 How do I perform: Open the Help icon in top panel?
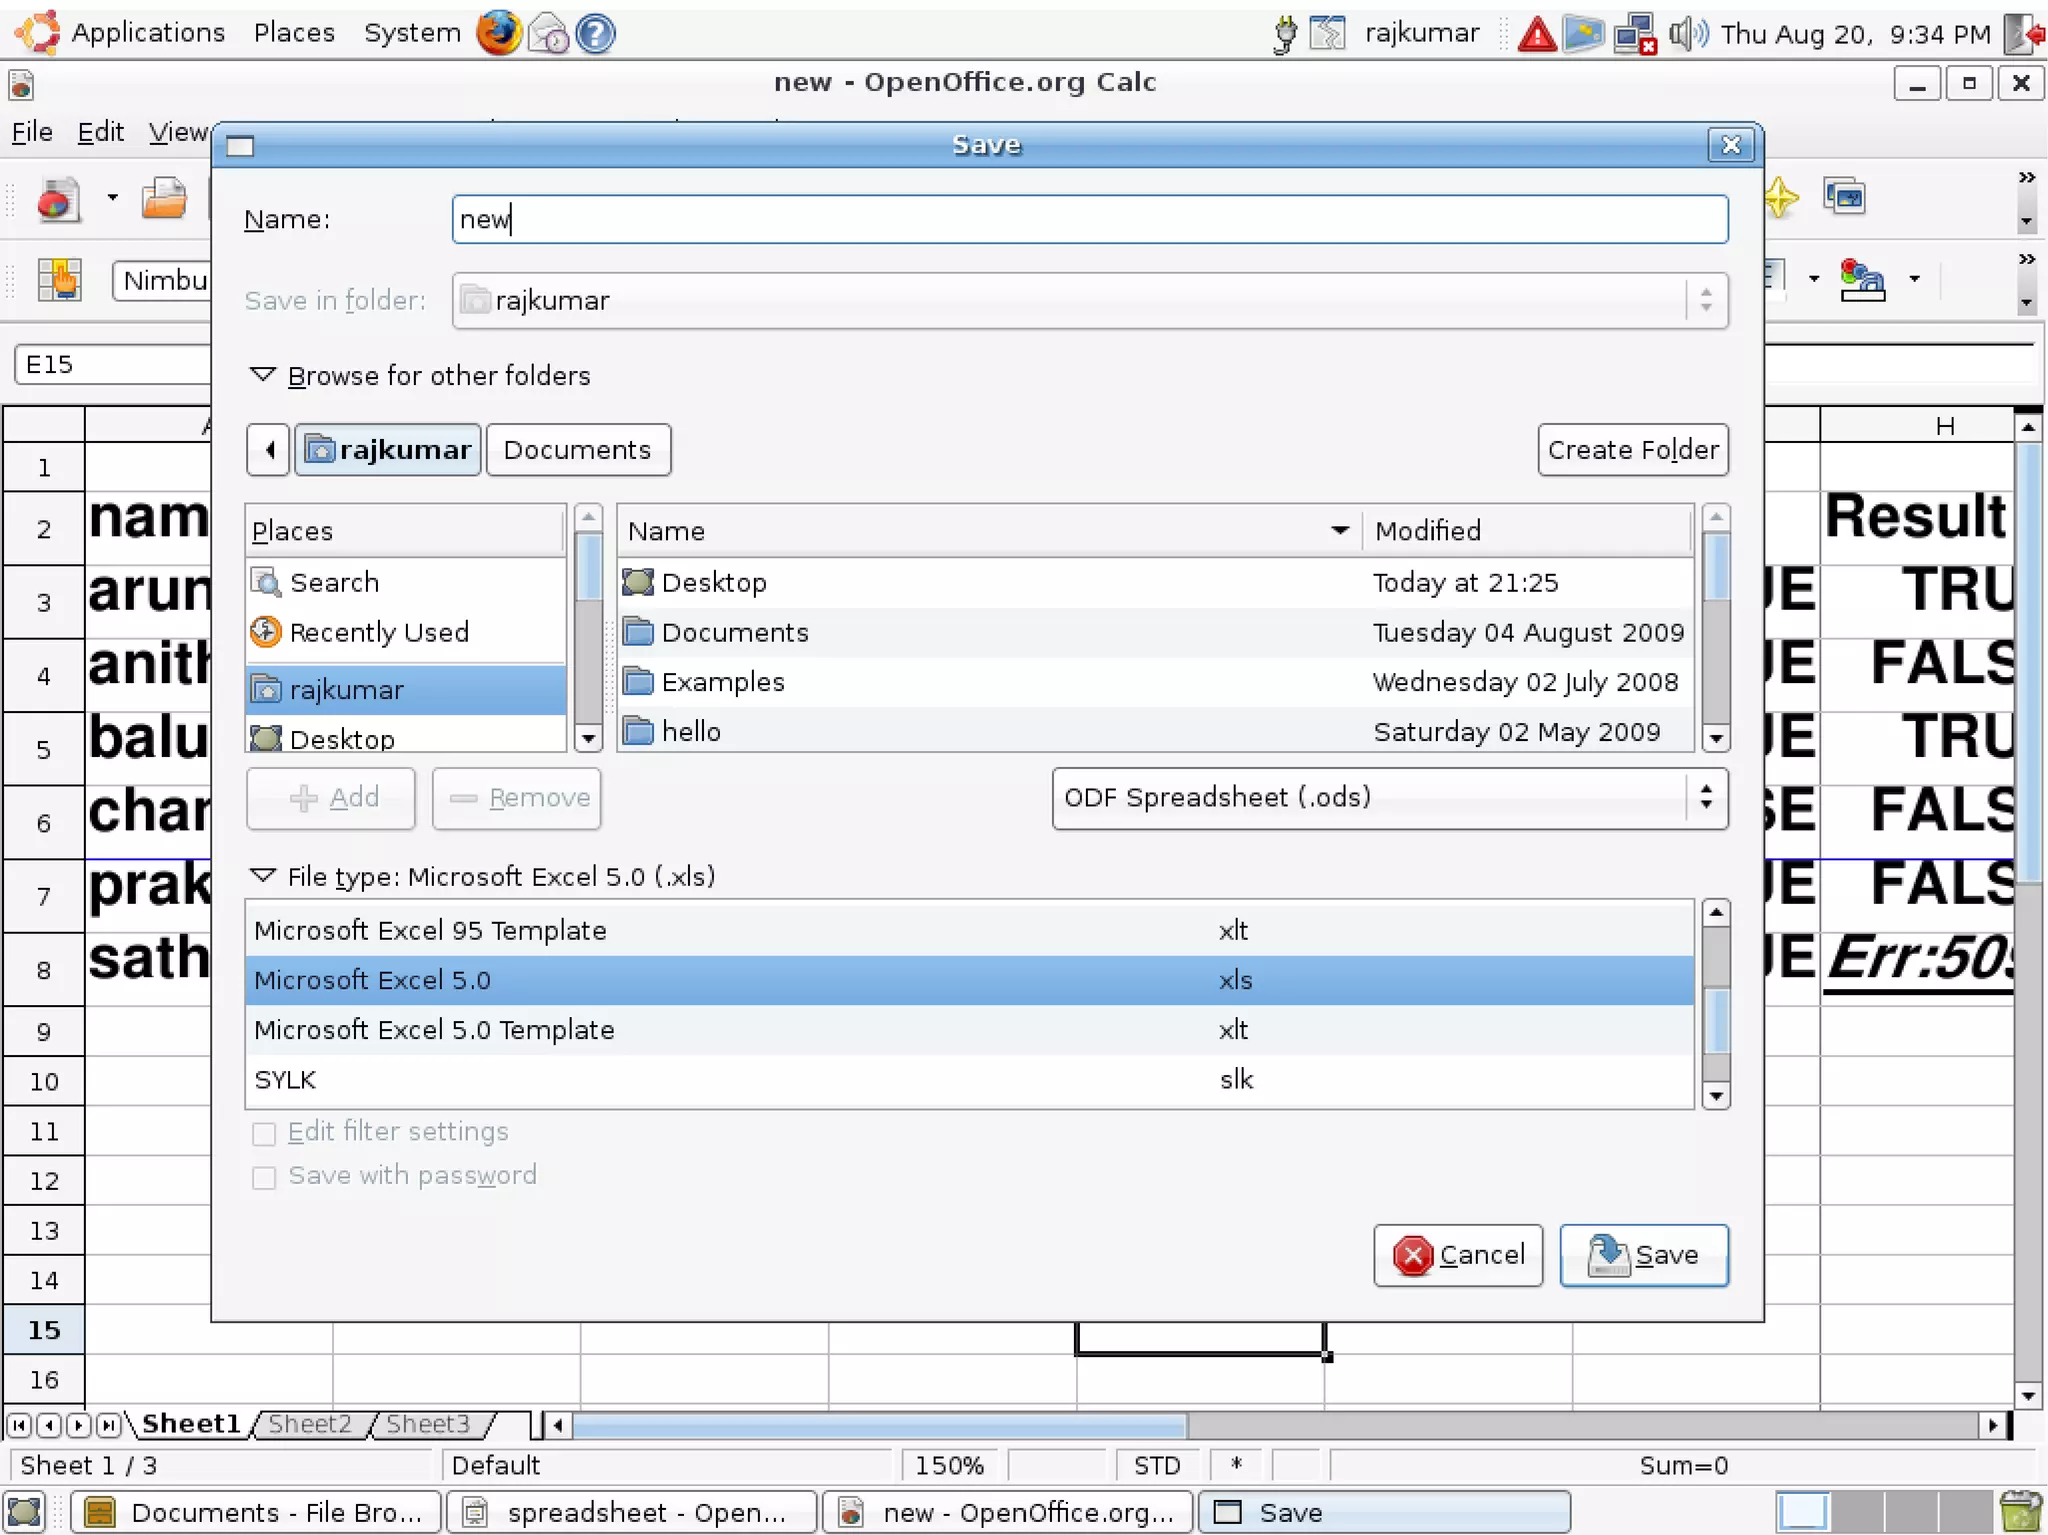(596, 34)
